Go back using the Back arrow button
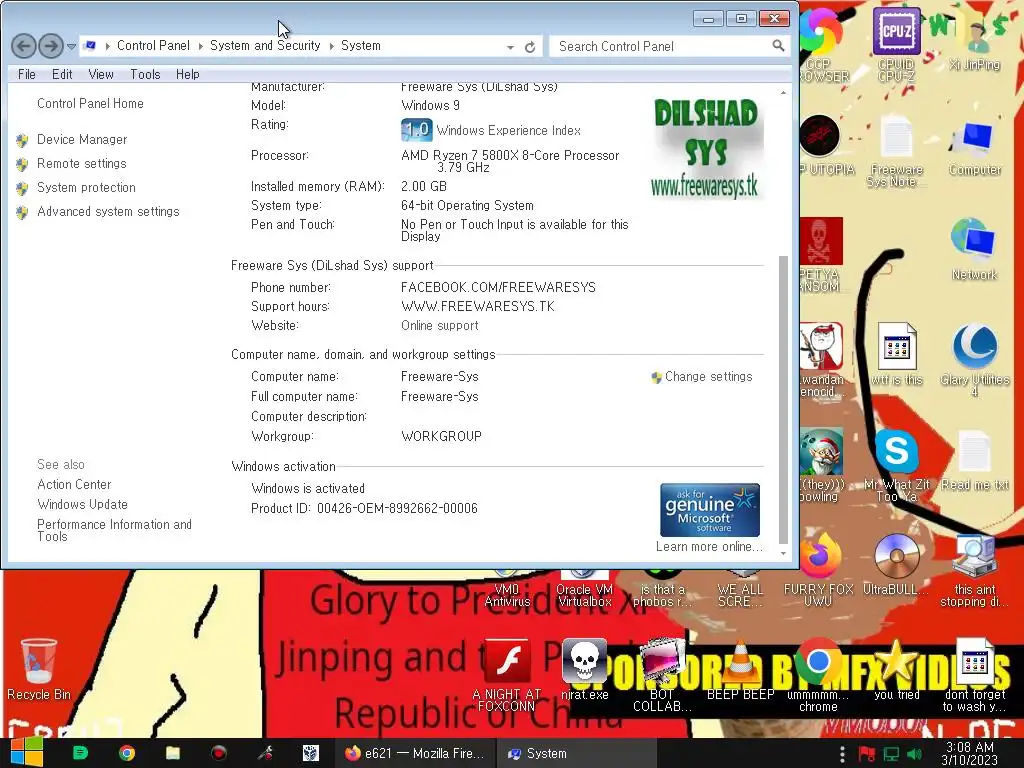The image size is (1024, 768). coord(24,46)
